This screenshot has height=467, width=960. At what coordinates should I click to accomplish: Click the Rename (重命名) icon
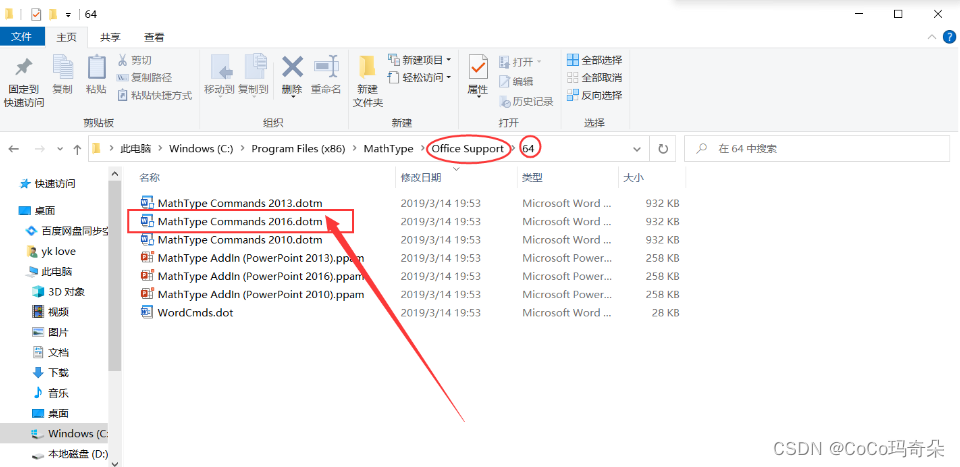coord(326,67)
